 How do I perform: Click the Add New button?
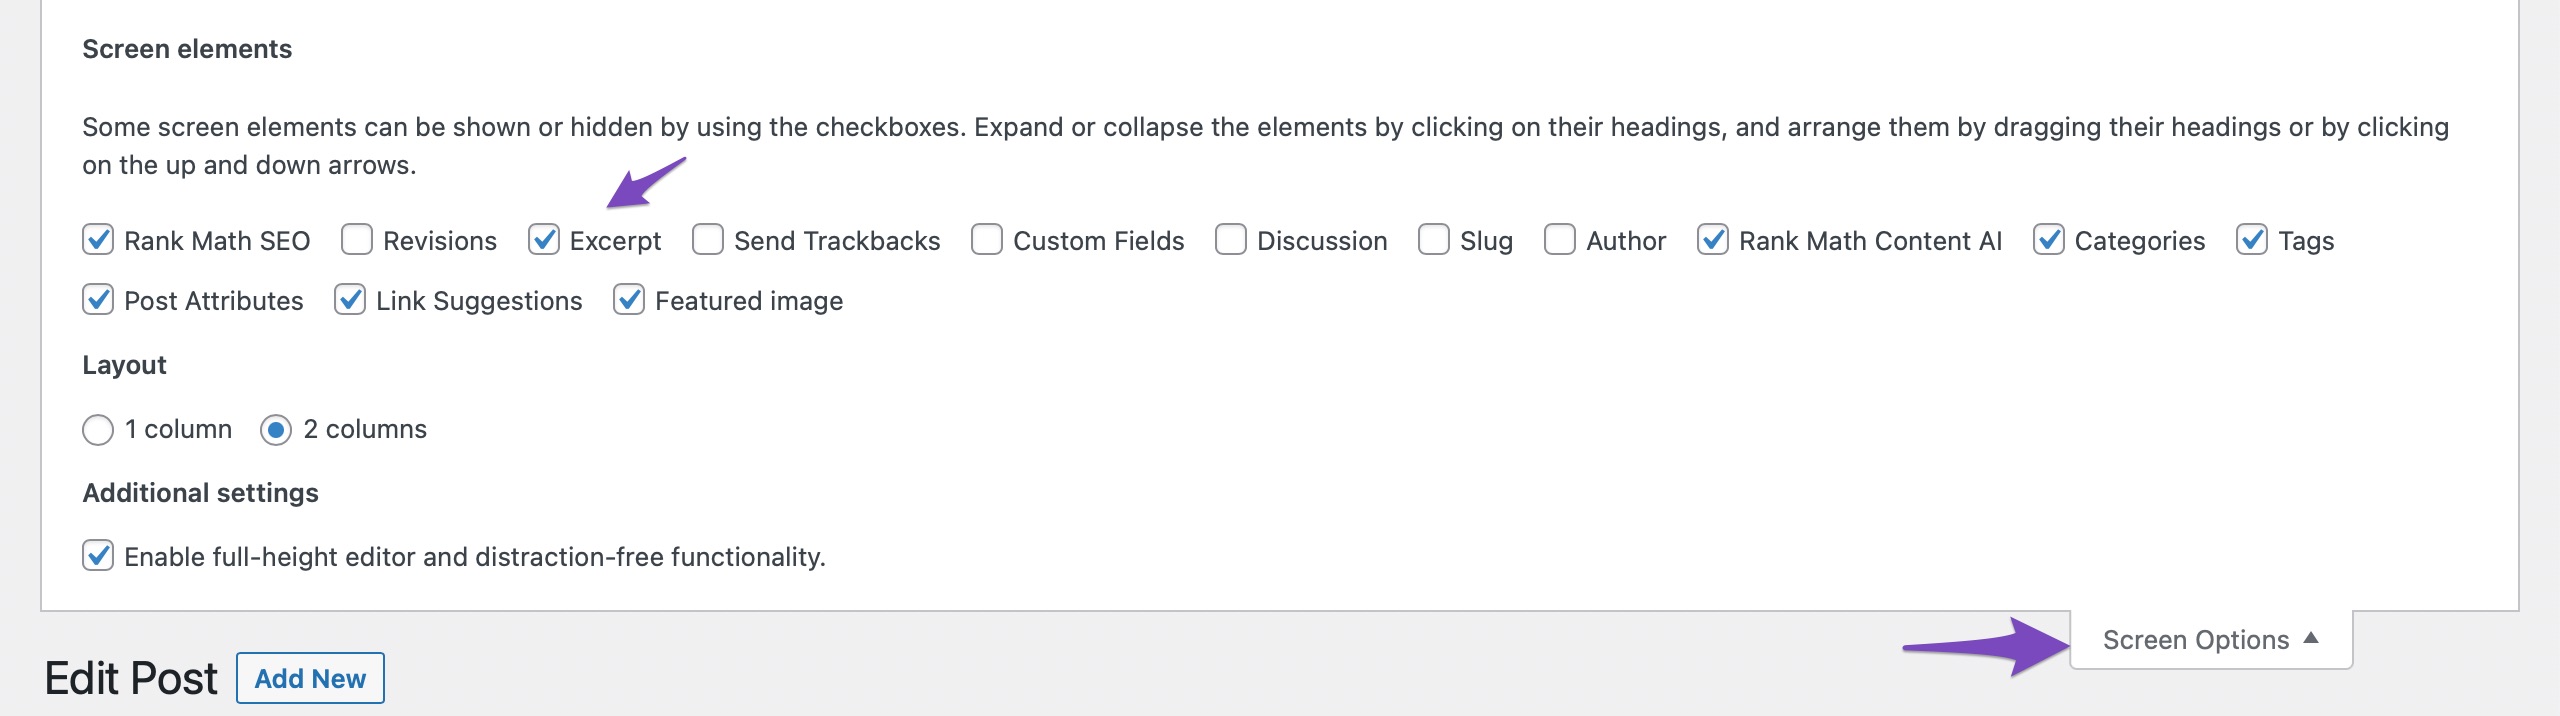pos(309,678)
